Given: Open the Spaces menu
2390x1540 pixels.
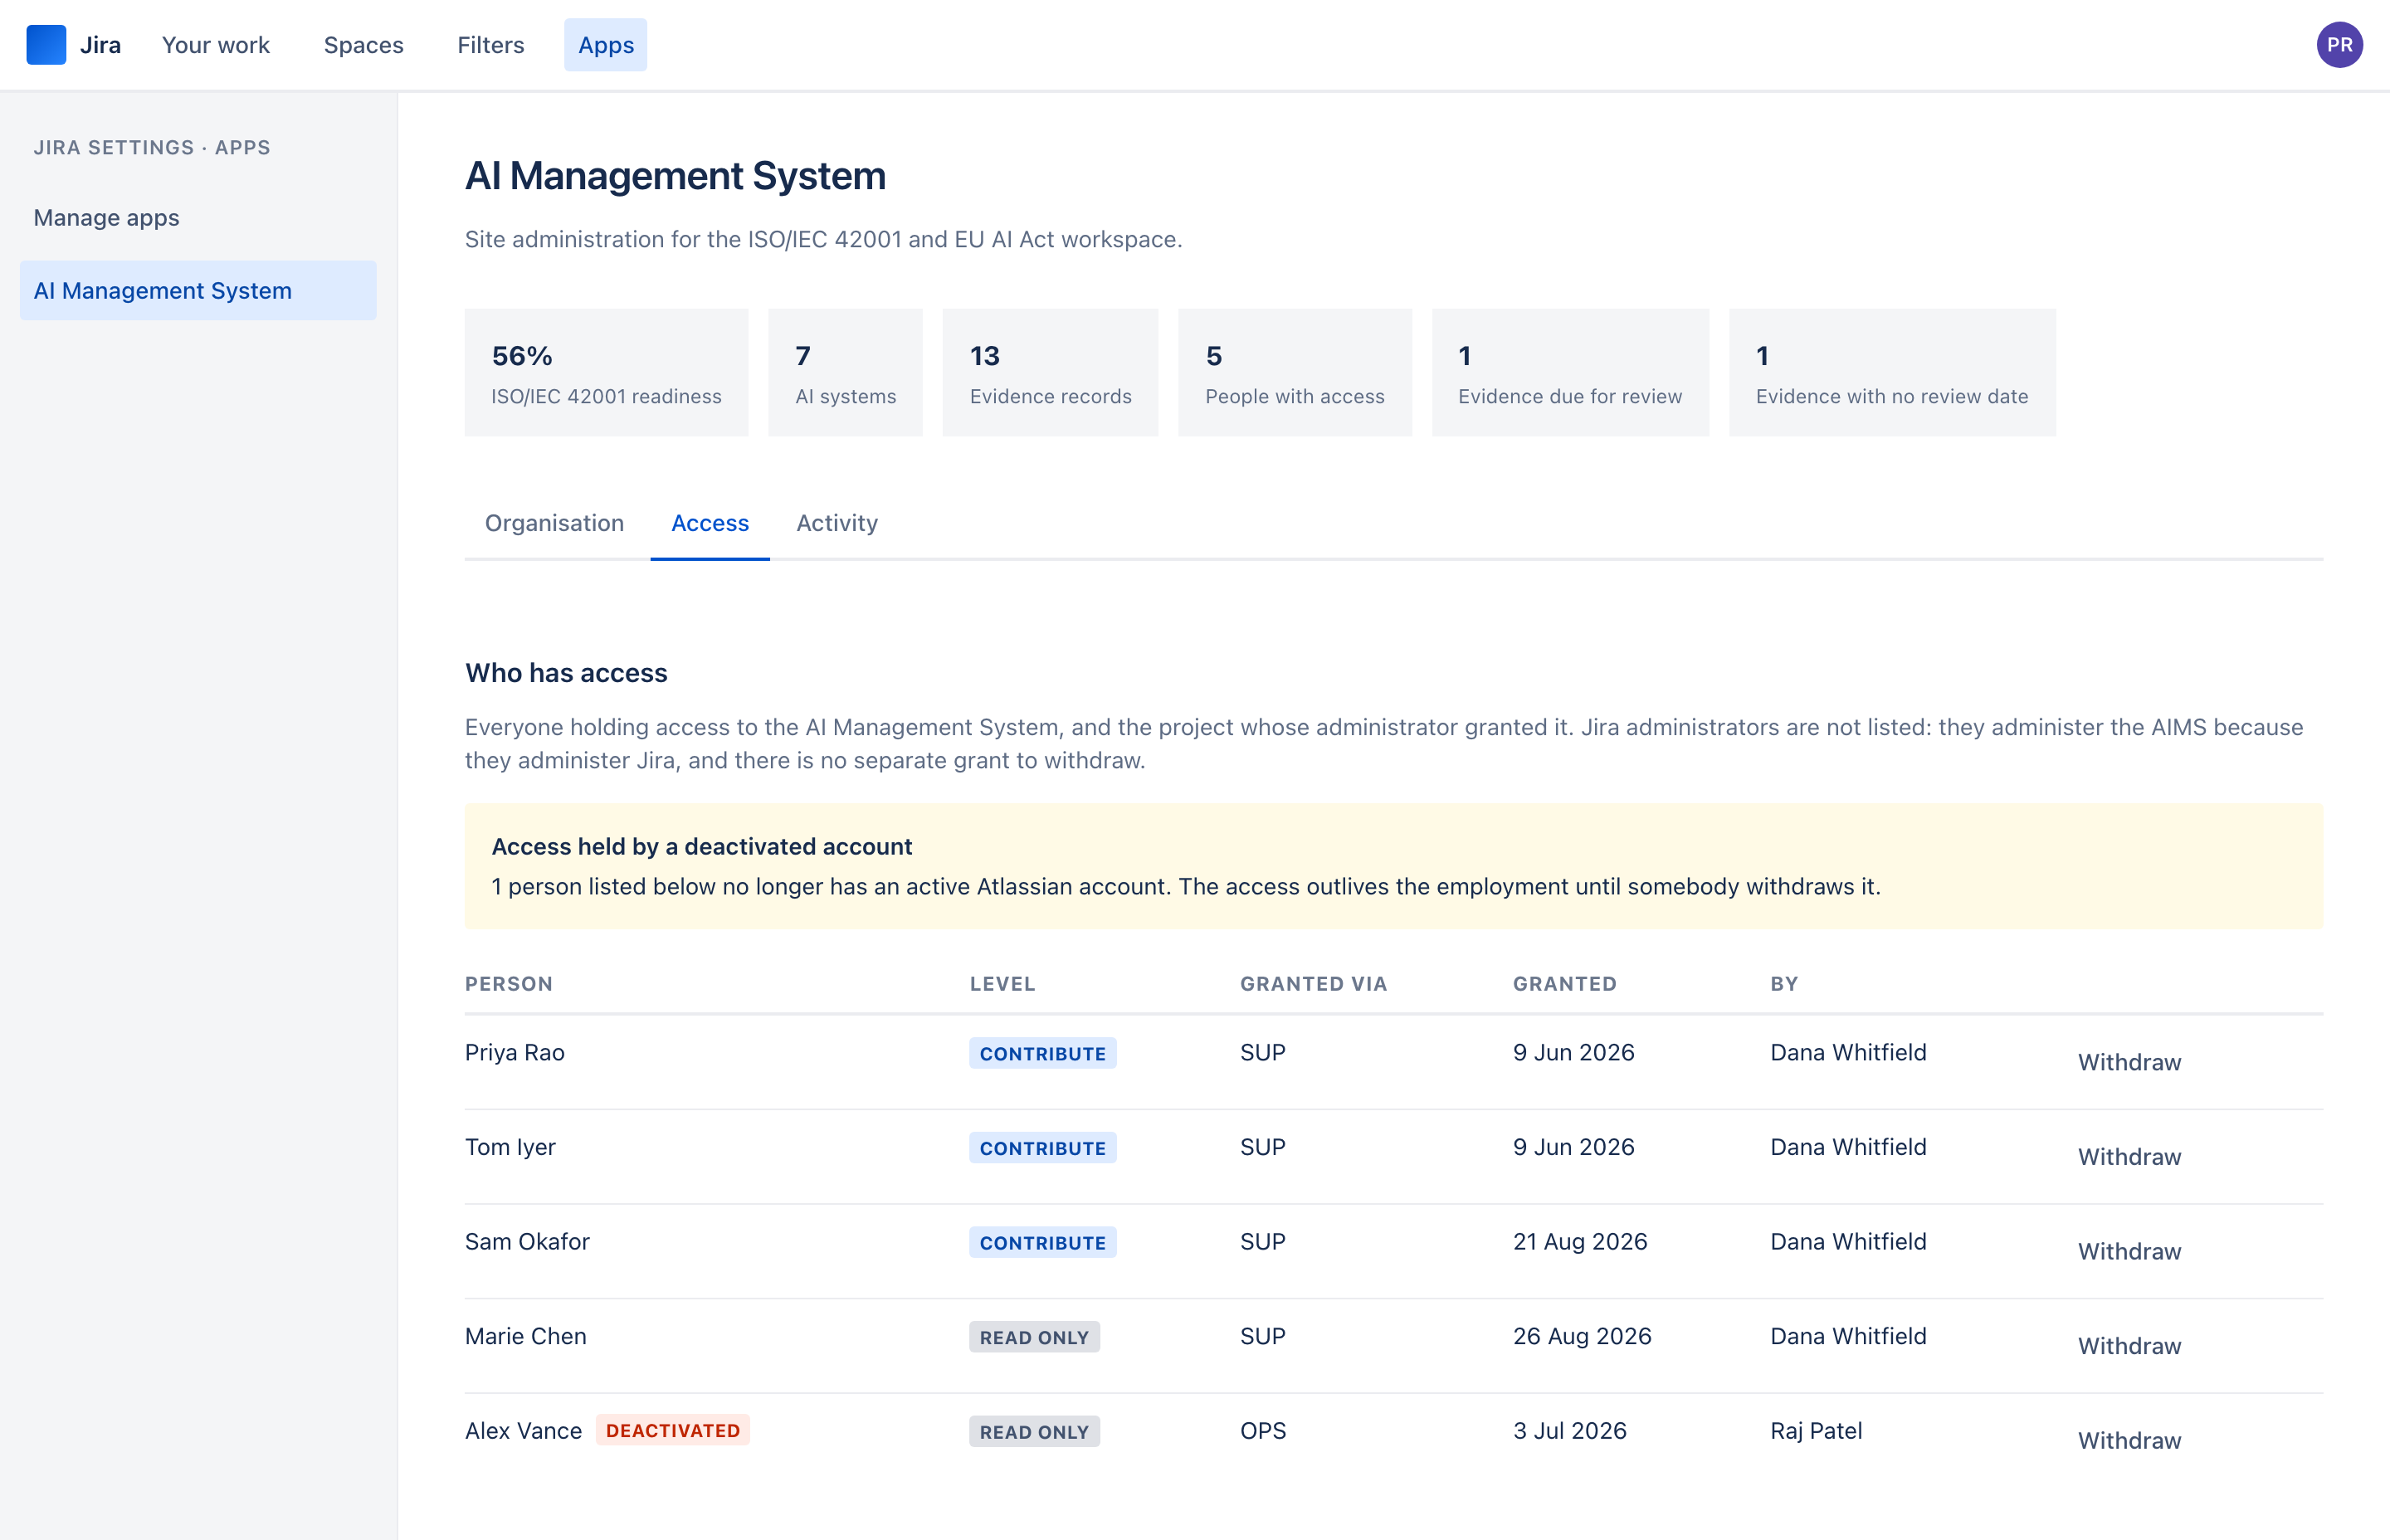Looking at the screenshot, I should [363, 45].
